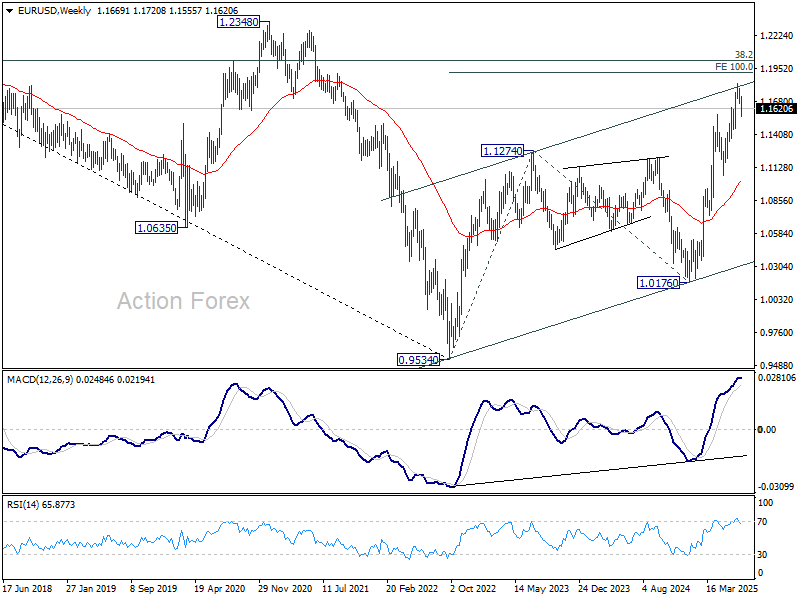Click the 0.95340 price label
Screen dimensions: 800x600
(418, 360)
